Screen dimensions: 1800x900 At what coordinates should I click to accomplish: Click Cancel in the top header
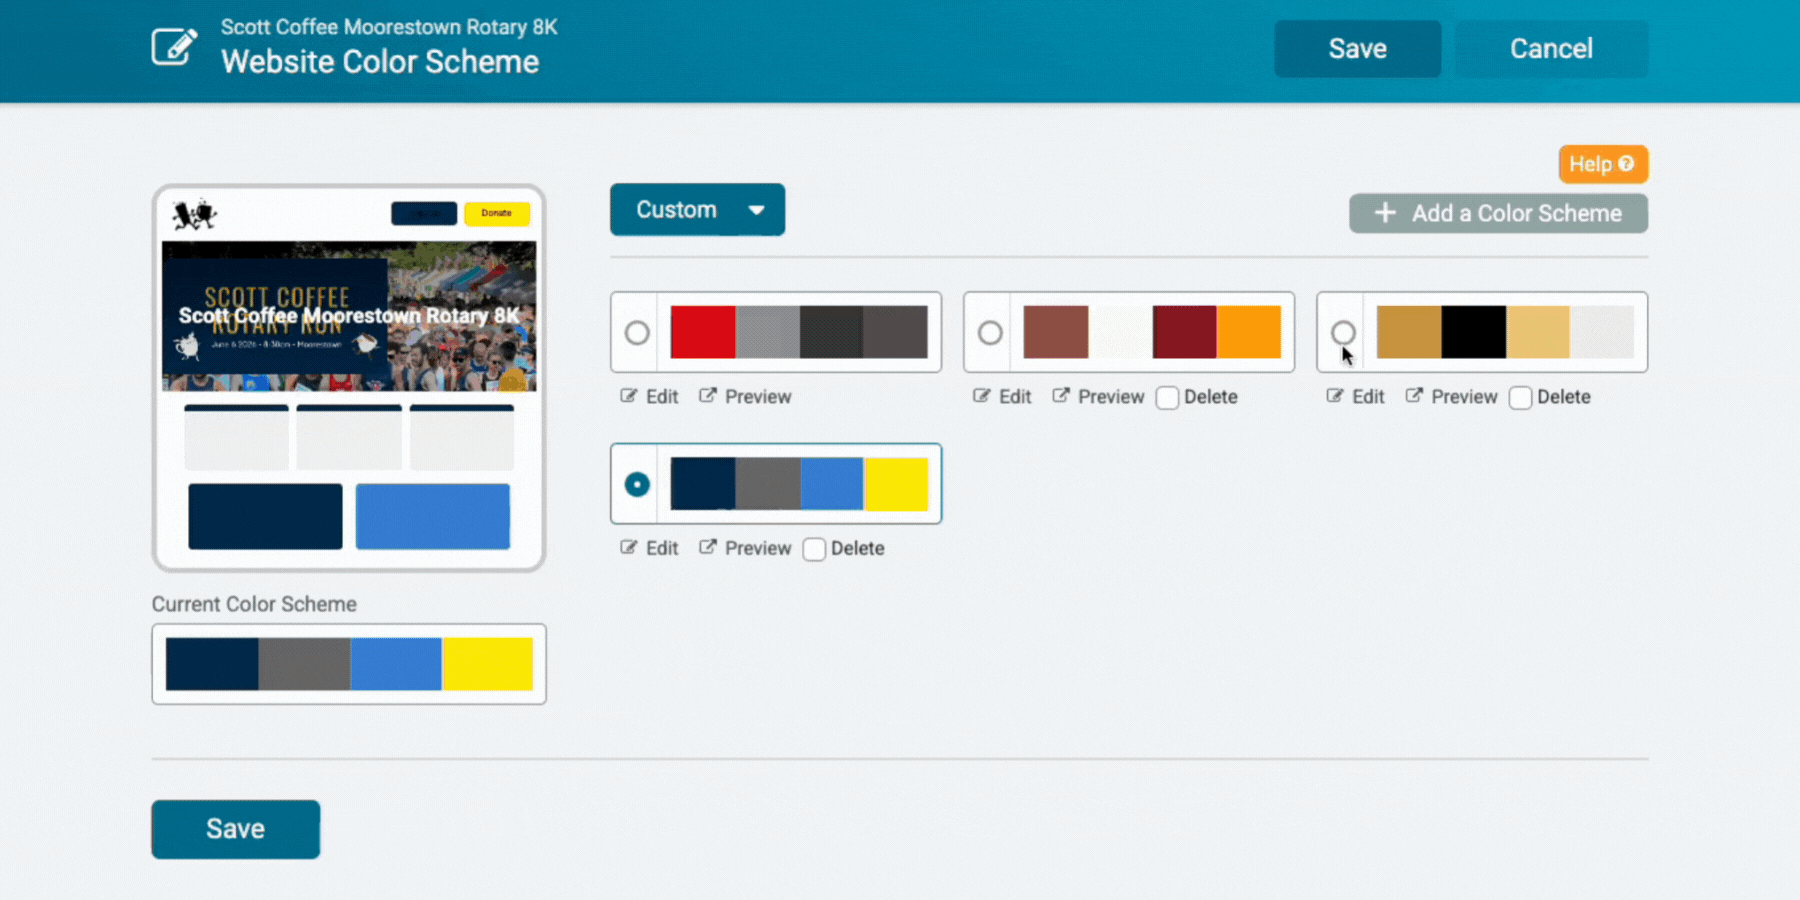pyautogui.click(x=1551, y=49)
